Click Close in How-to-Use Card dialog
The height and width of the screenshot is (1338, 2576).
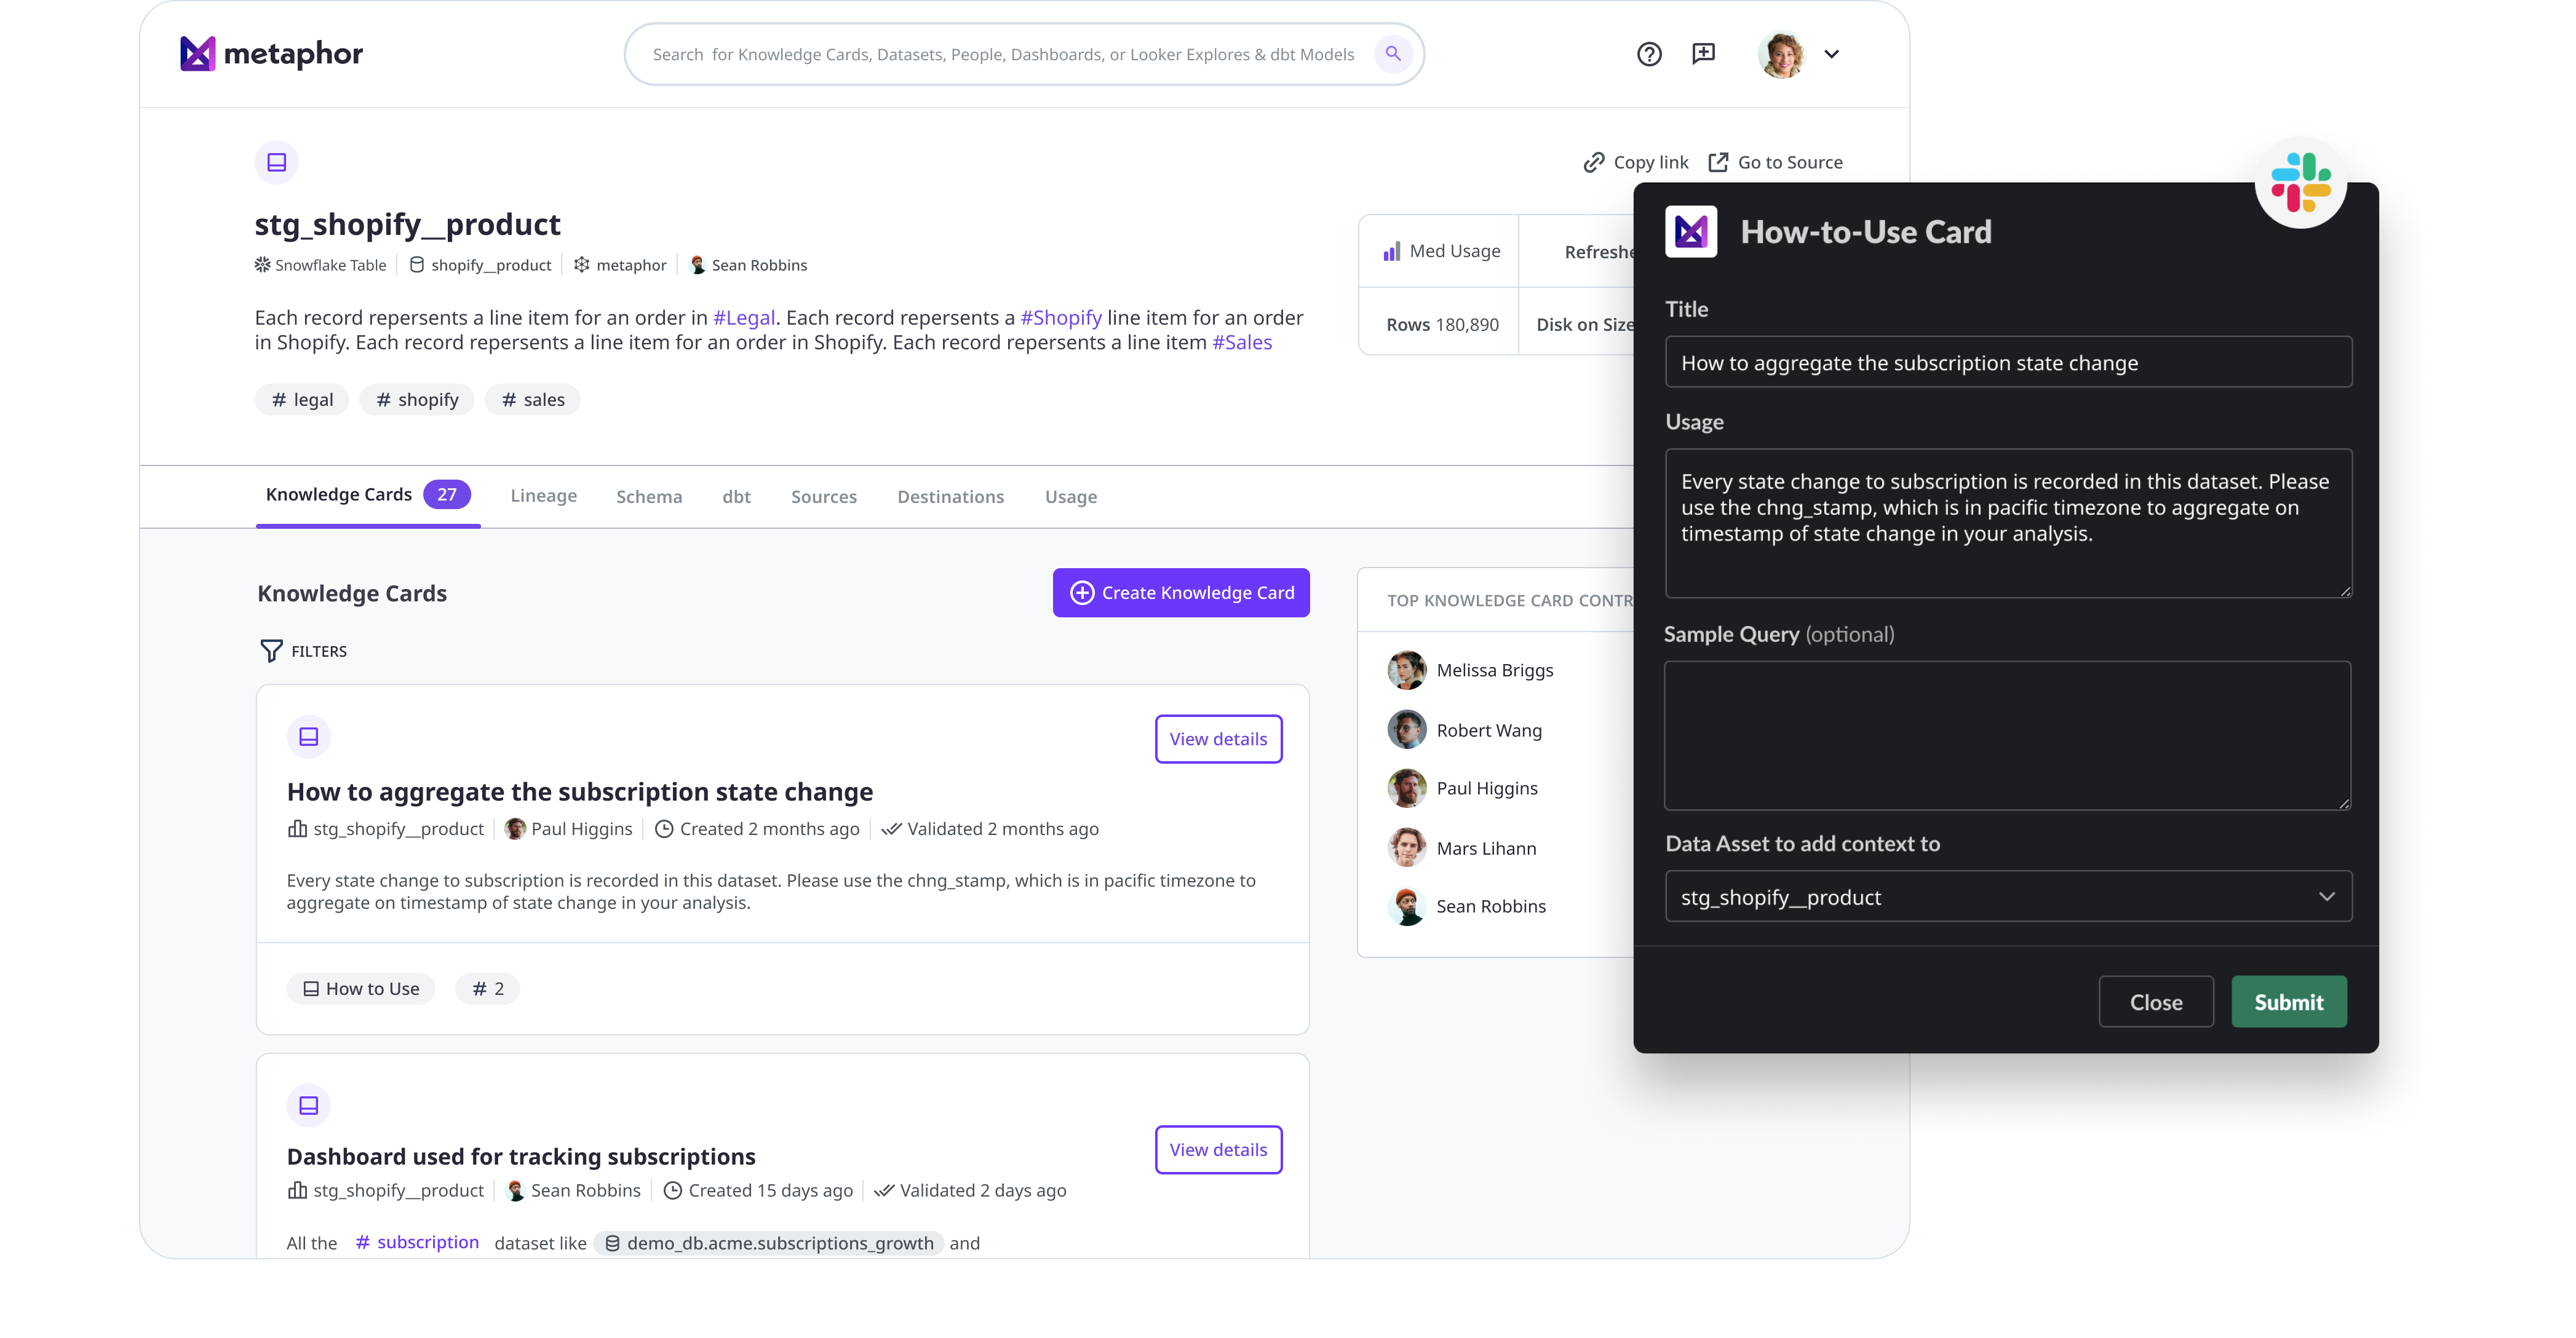2156,1002
